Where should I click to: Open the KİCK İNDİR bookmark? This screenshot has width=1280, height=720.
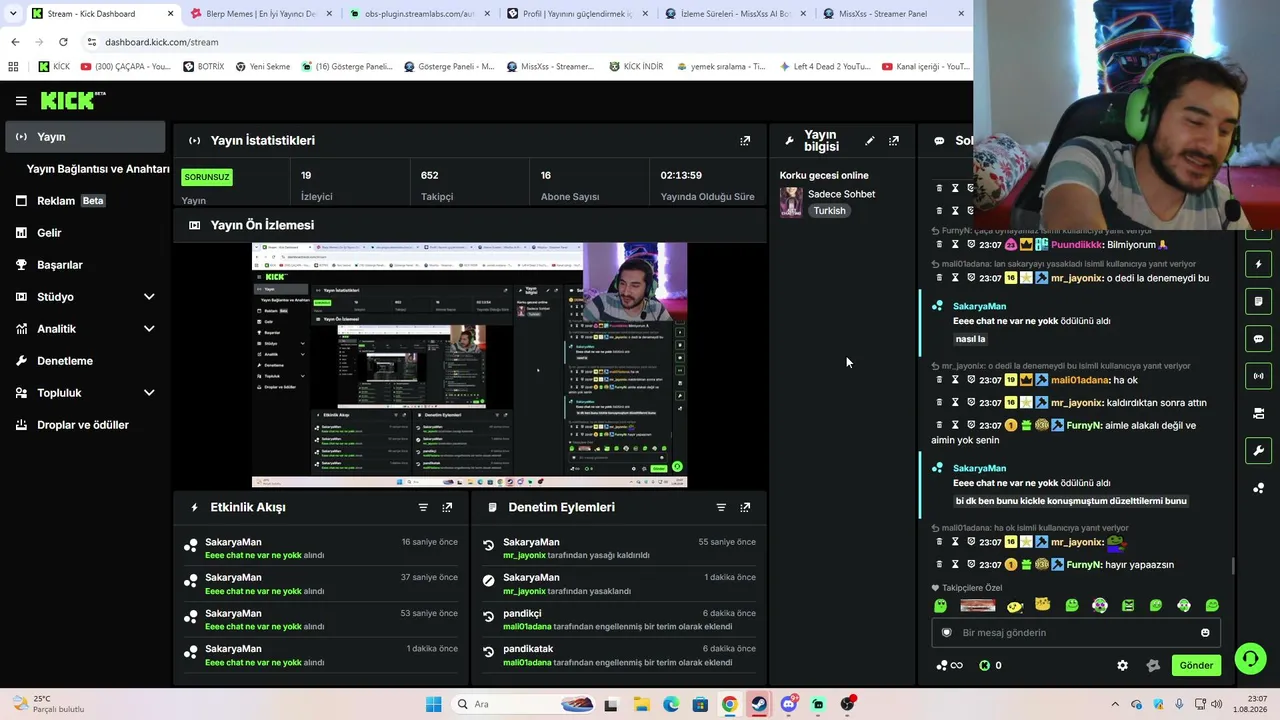coord(636,67)
